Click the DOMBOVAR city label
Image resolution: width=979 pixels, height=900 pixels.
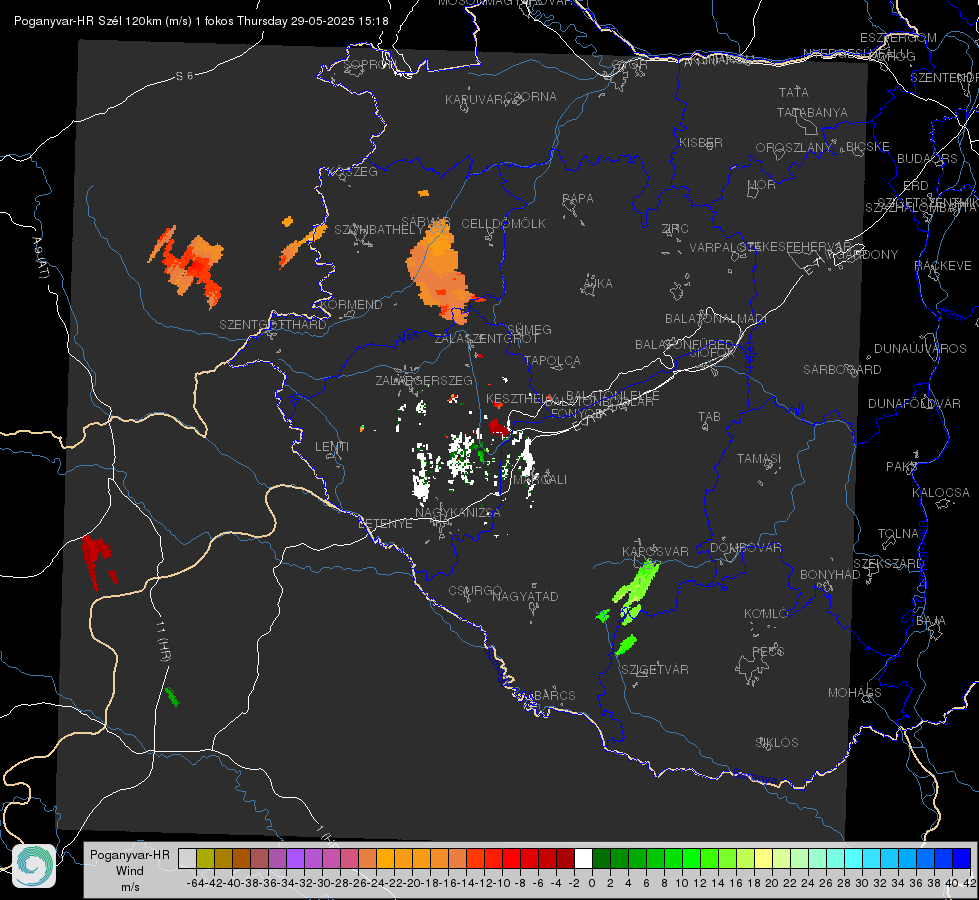(x=745, y=548)
